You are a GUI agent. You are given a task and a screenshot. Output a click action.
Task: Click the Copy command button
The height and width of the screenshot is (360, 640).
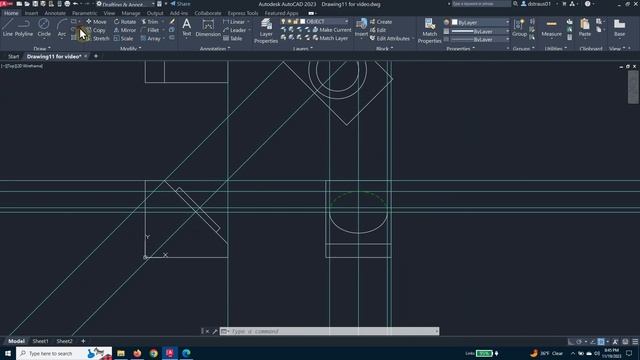96,30
